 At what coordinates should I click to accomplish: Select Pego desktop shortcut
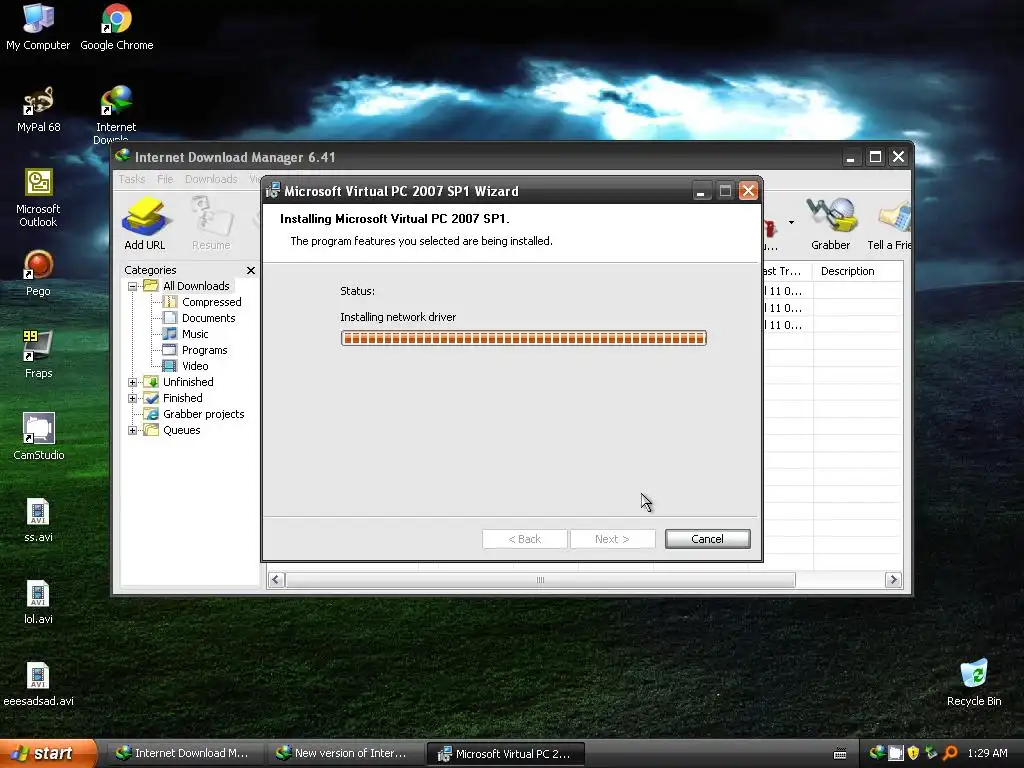coord(38,273)
